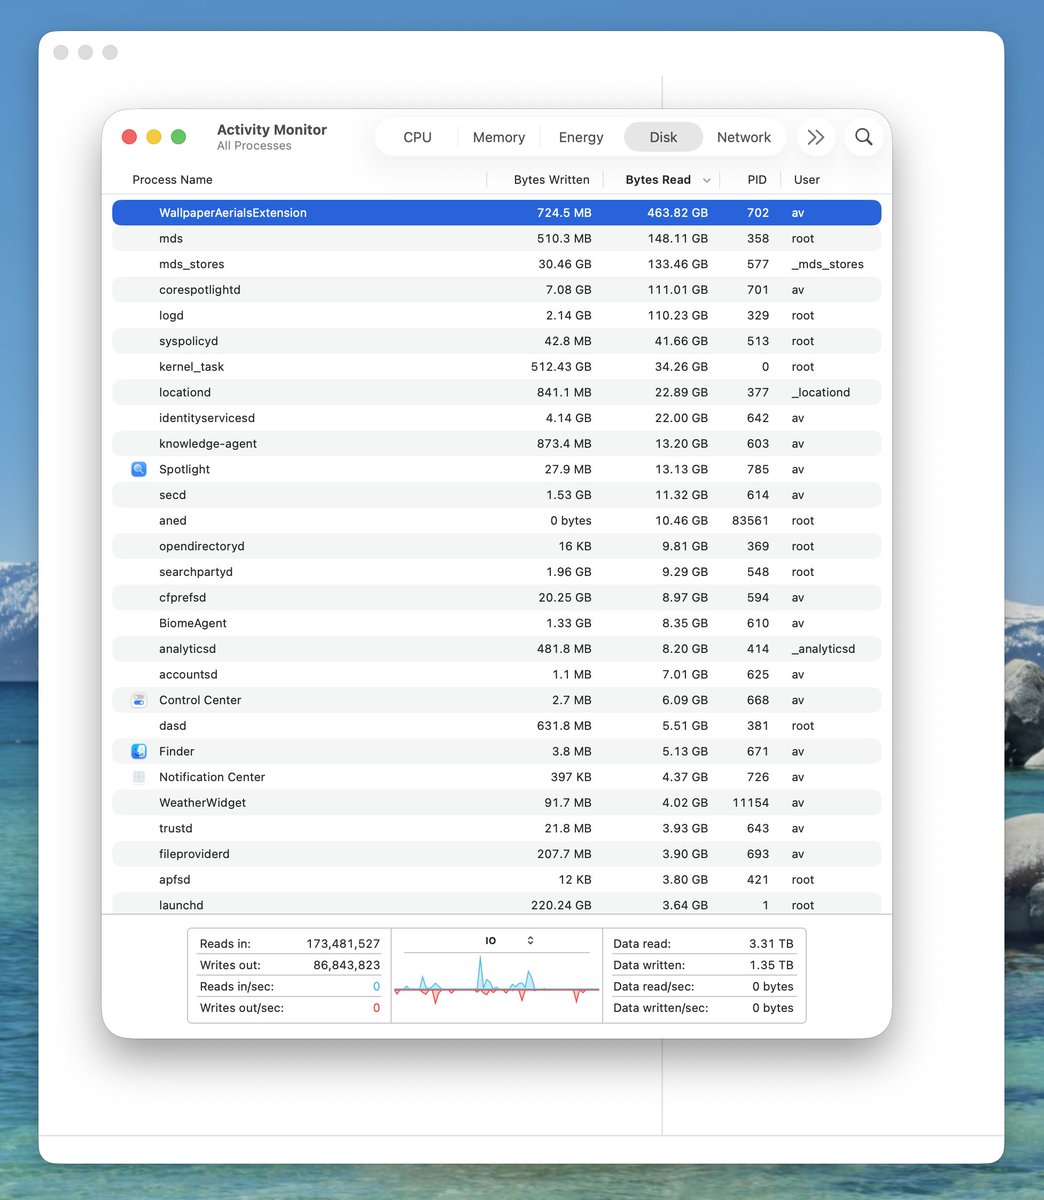The height and width of the screenshot is (1200, 1044).
Task: Click the Reads in/sec label
Action: point(236,987)
